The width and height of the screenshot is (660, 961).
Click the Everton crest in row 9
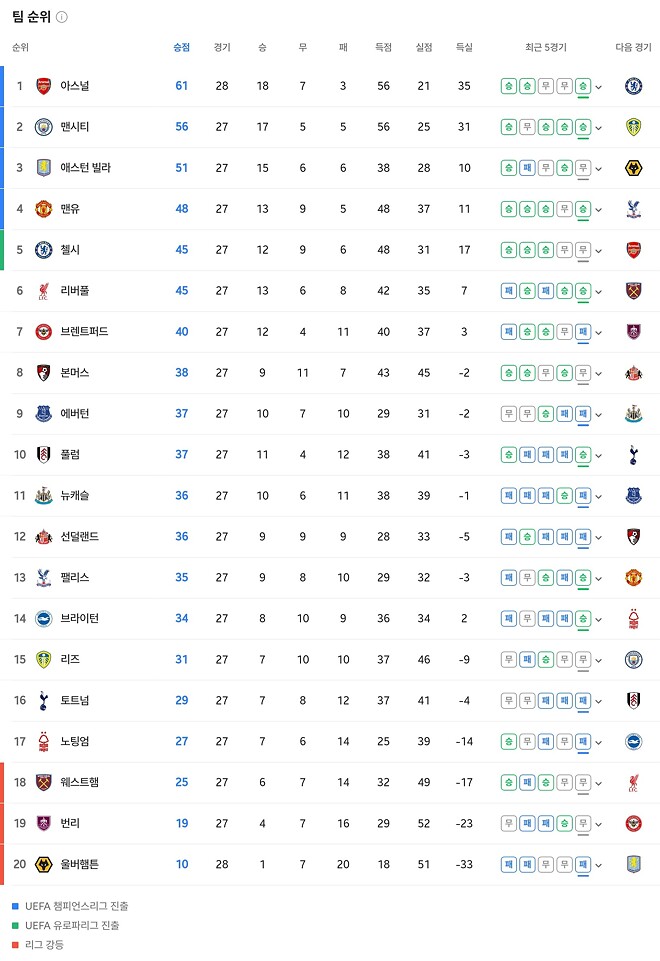point(43,414)
